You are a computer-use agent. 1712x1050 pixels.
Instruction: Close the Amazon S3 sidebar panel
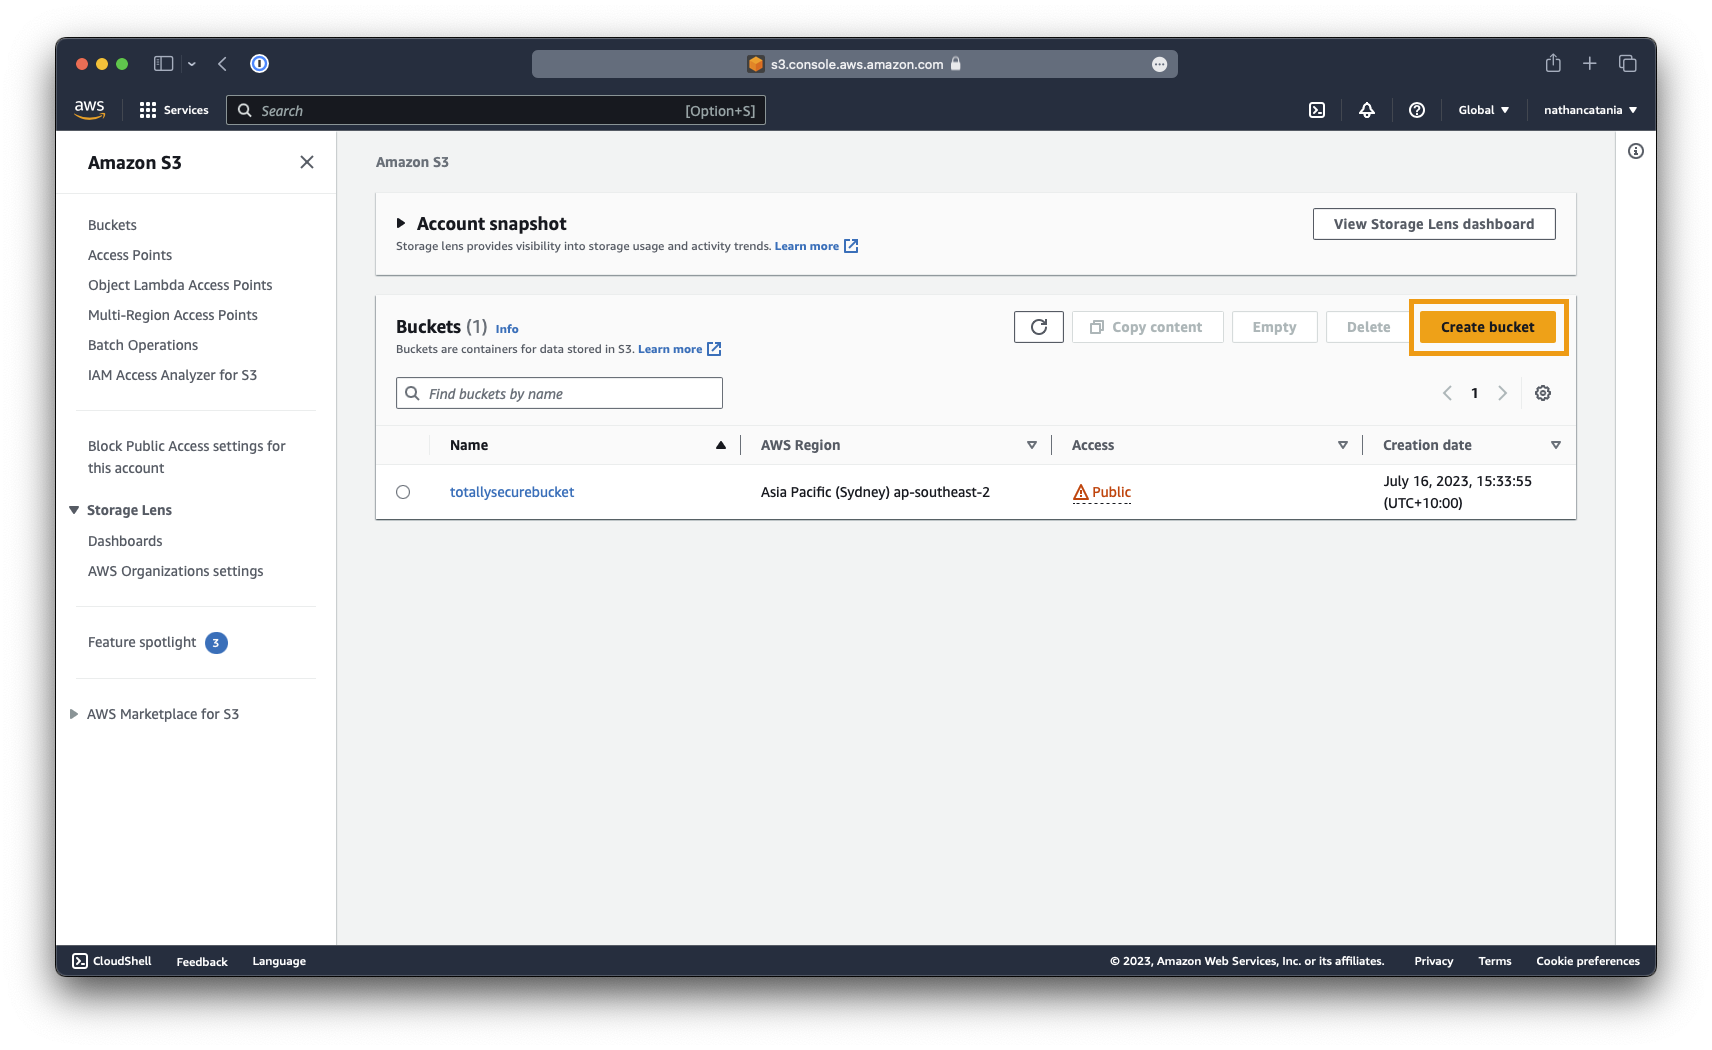point(307,162)
